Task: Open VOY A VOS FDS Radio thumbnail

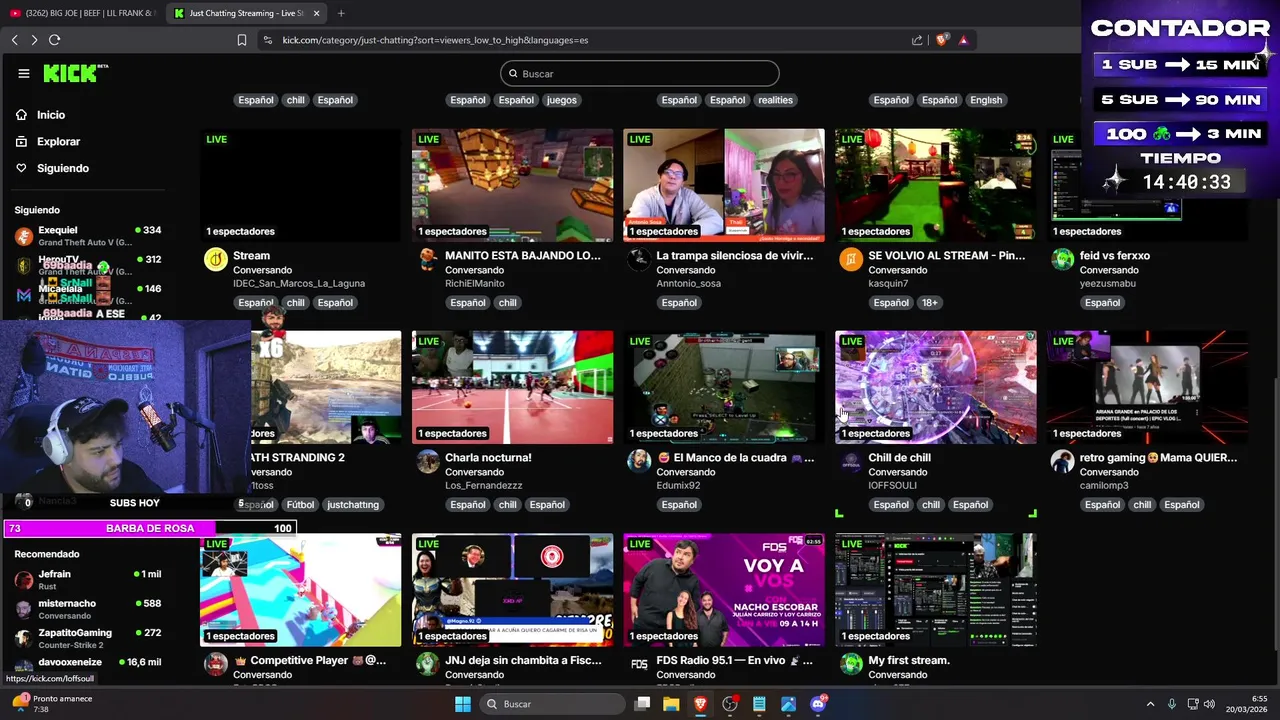Action: pos(724,590)
